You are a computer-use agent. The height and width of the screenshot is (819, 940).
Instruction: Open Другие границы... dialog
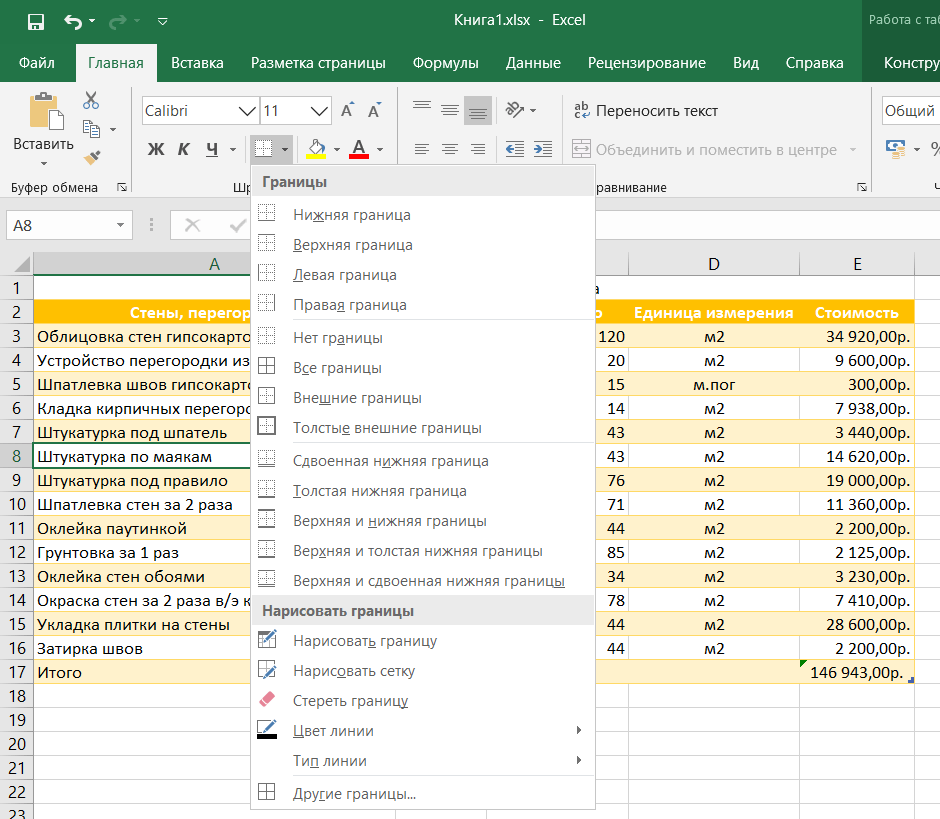click(354, 793)
